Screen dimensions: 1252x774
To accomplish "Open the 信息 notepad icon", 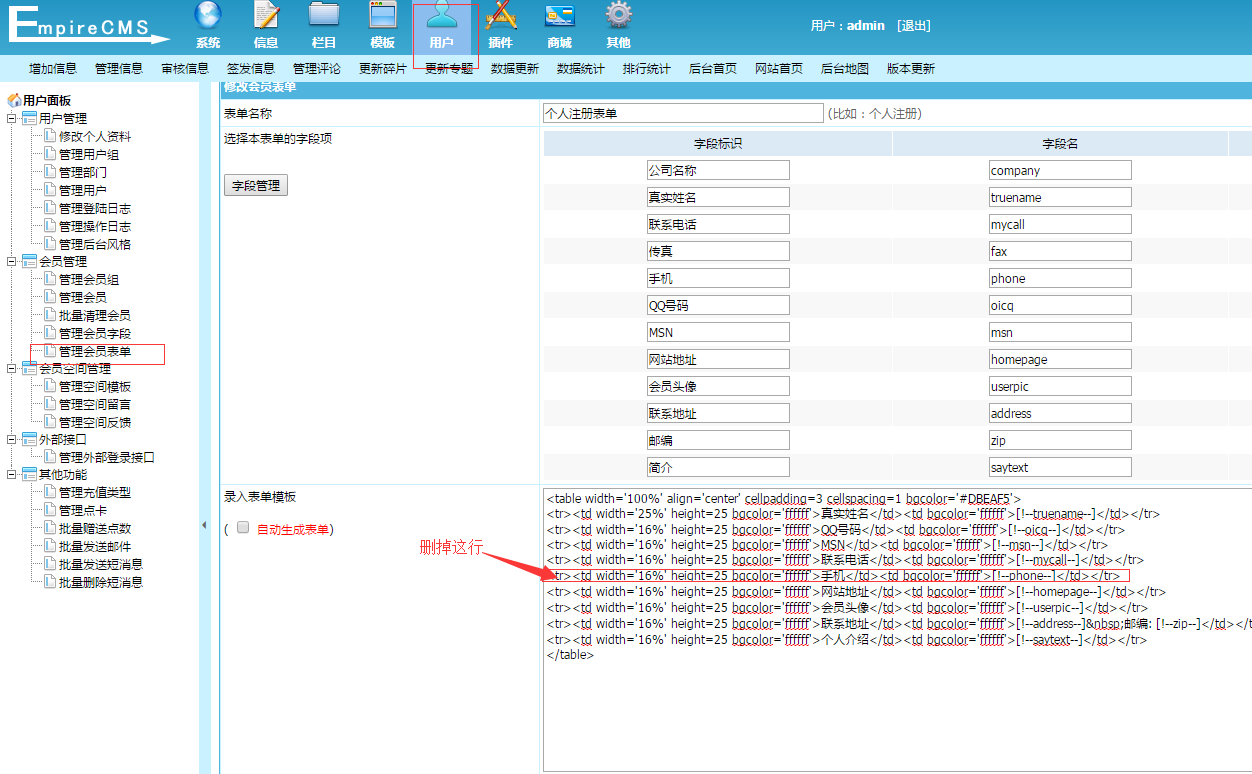I will point(266,17).
